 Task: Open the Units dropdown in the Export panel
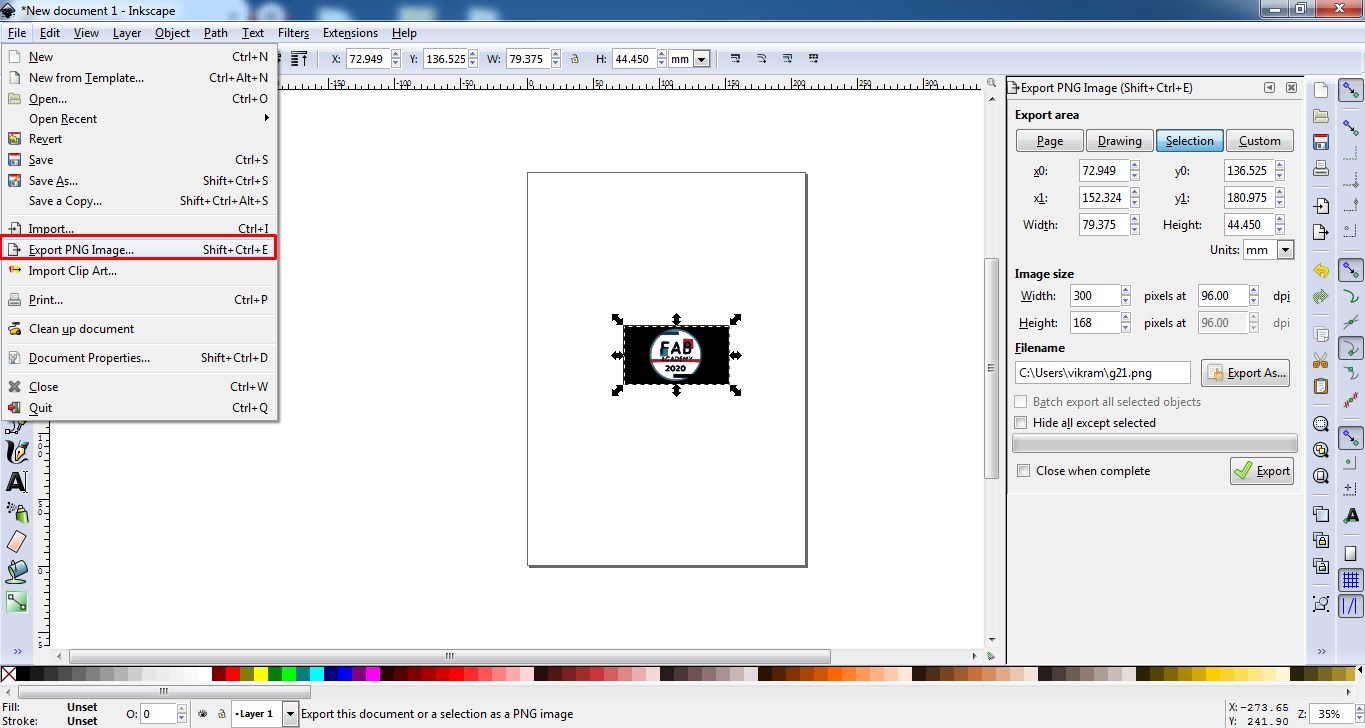tap(1285, 250)
